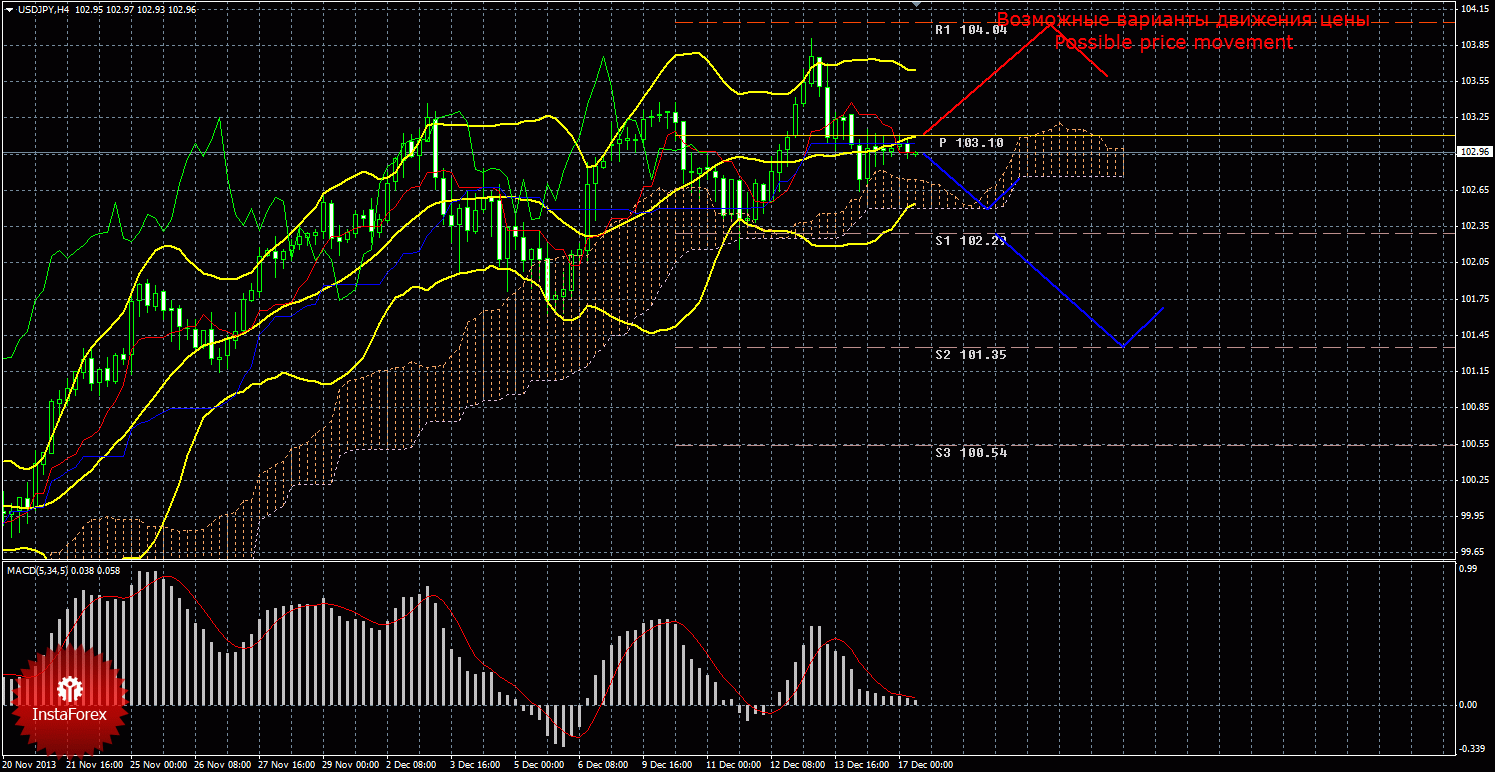Select the 'Possible price movement' red text

pyautogui.click(x=1173, y=43)
